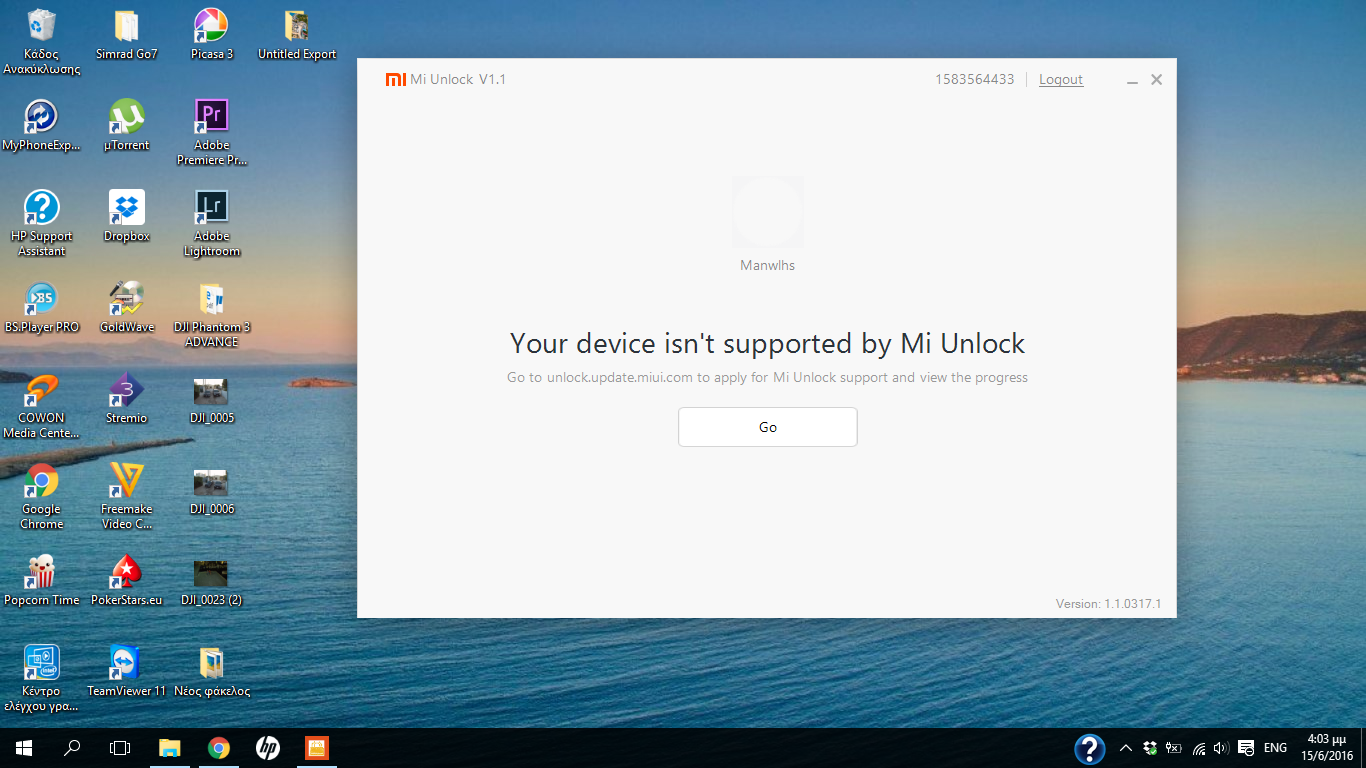Select the µTorrent desktop icon
Viewport: 1366px width, 768px height.
126,118
